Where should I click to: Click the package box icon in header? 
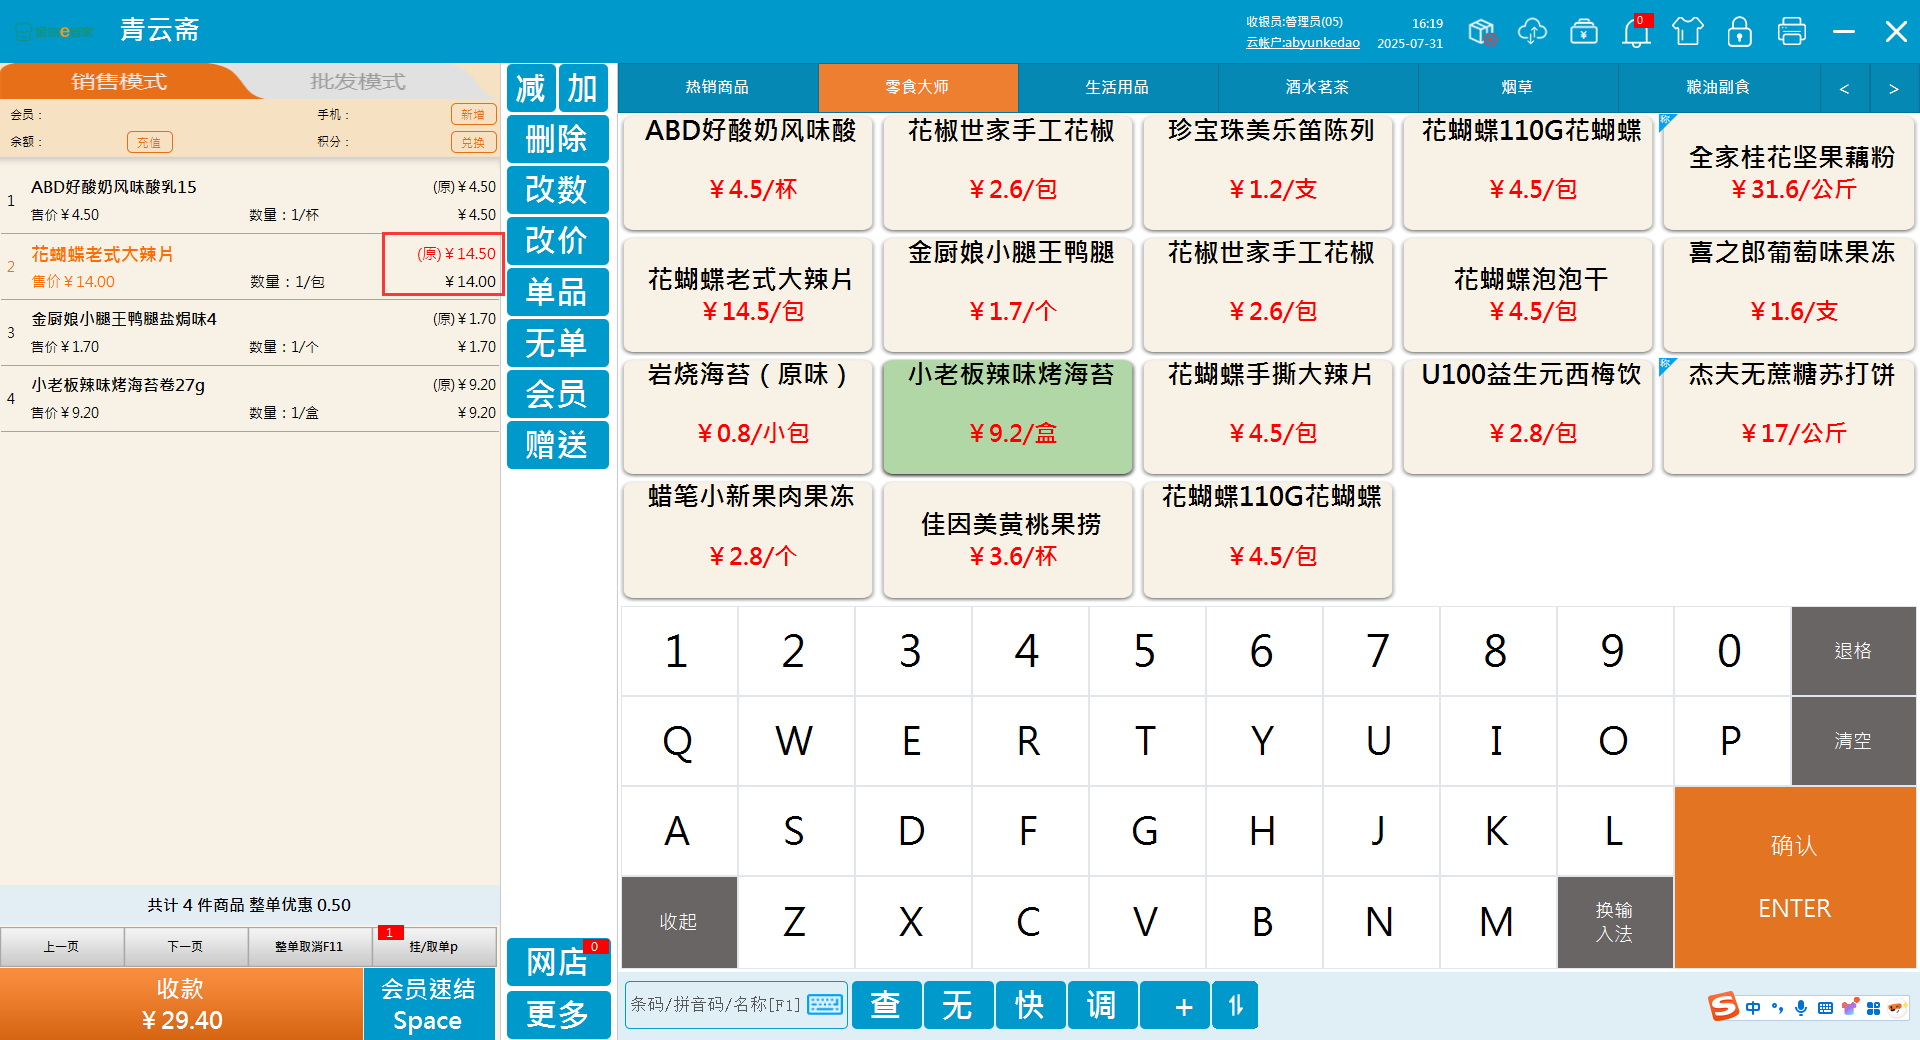pyautogui.click(x=1481, y=32)
